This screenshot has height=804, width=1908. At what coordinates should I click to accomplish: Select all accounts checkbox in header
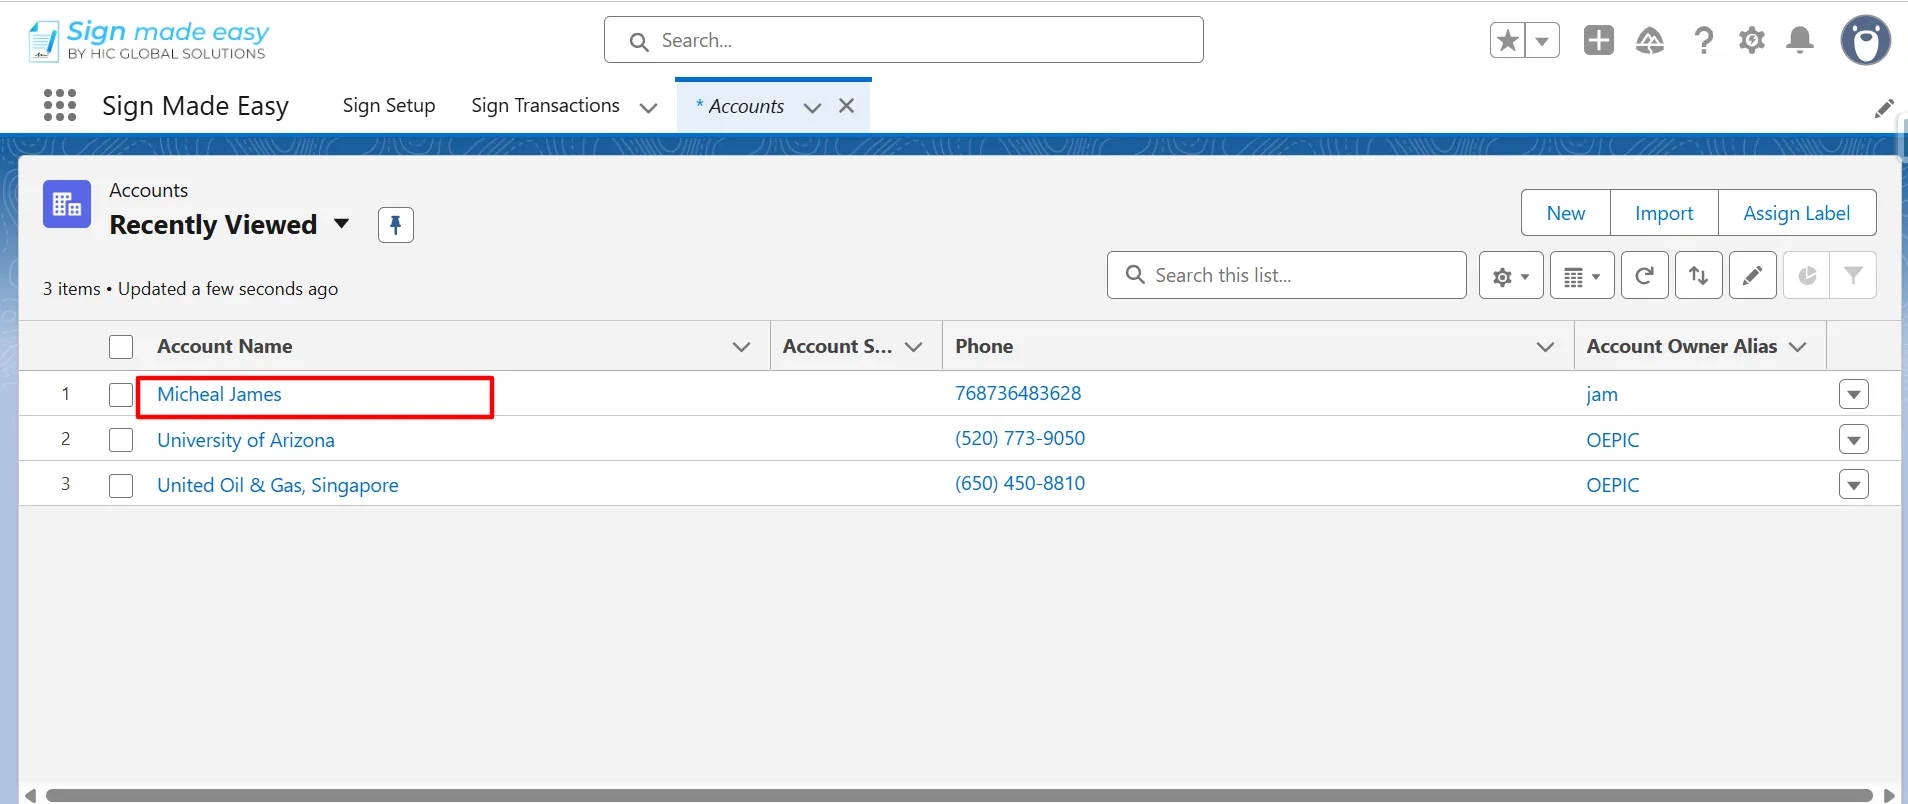click(121, 347)
